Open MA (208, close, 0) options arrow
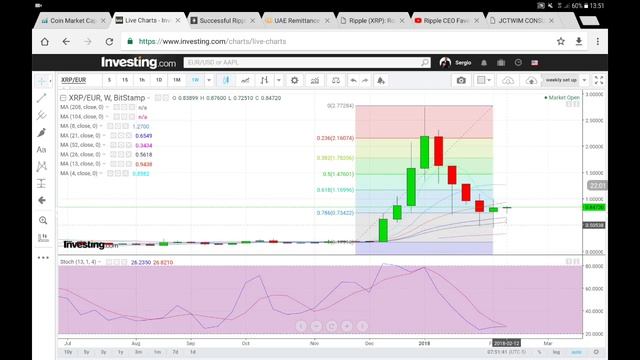Image resolution: width=640 pixels, height=360 pixels. (107, 107)
